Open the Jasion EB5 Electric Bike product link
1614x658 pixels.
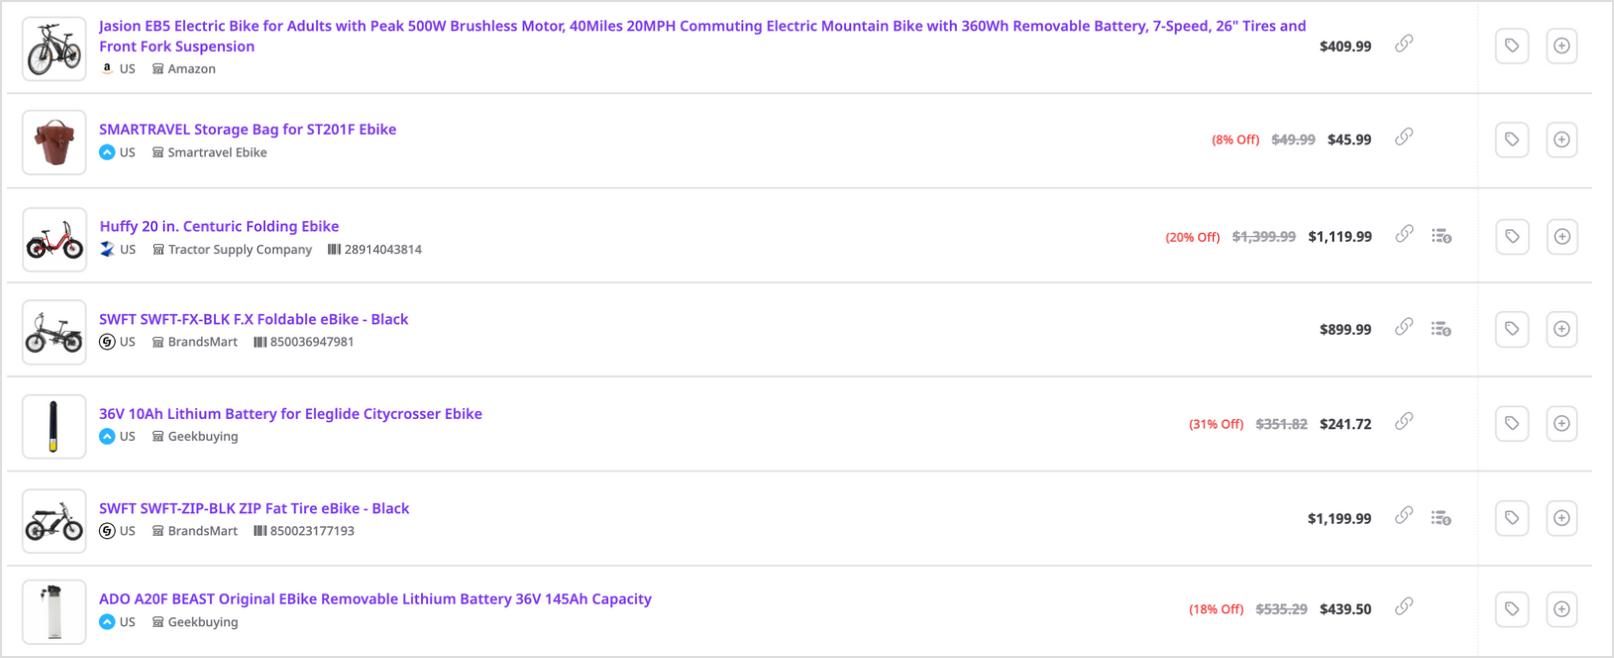point(702,36)
